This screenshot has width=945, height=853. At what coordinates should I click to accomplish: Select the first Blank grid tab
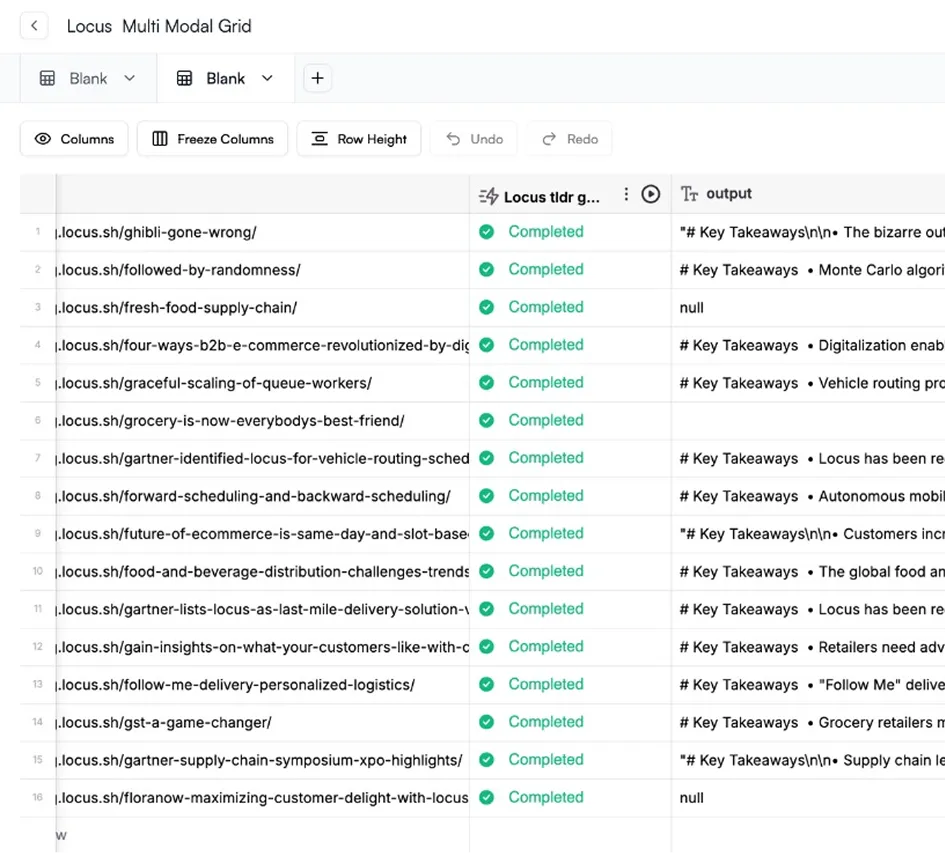88,78
